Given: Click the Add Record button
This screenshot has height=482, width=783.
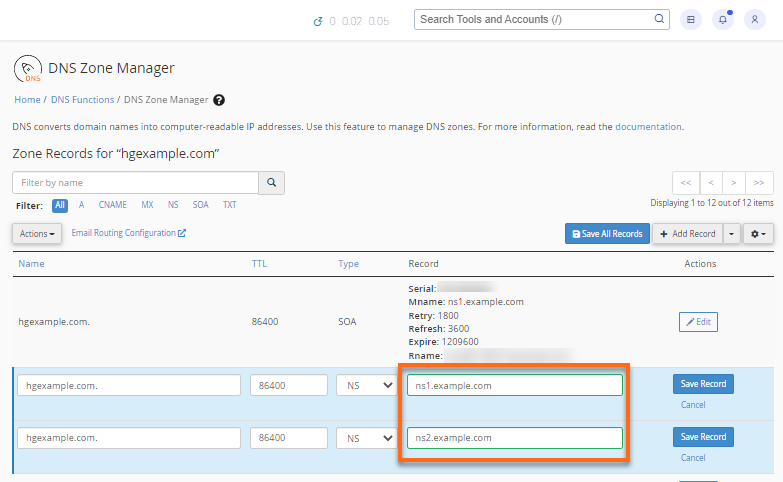Looking at the screenshot, I should click(688, 234).
